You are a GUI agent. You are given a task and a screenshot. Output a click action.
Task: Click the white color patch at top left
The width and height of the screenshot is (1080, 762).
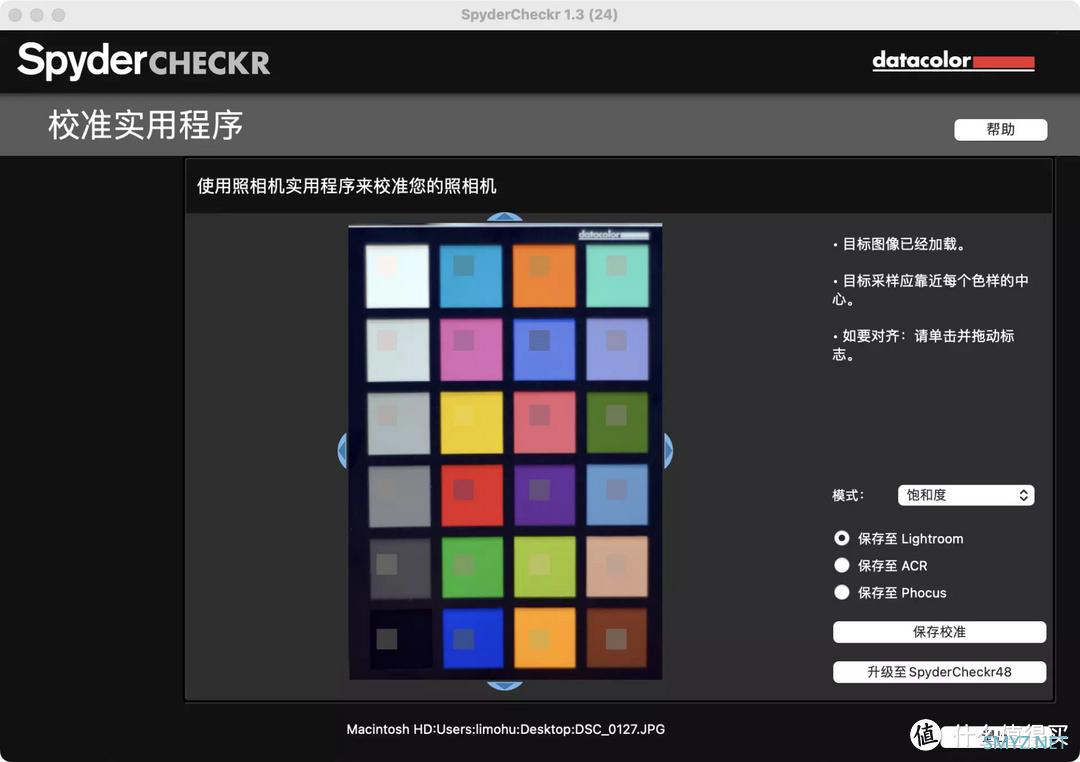pos(399,274)
